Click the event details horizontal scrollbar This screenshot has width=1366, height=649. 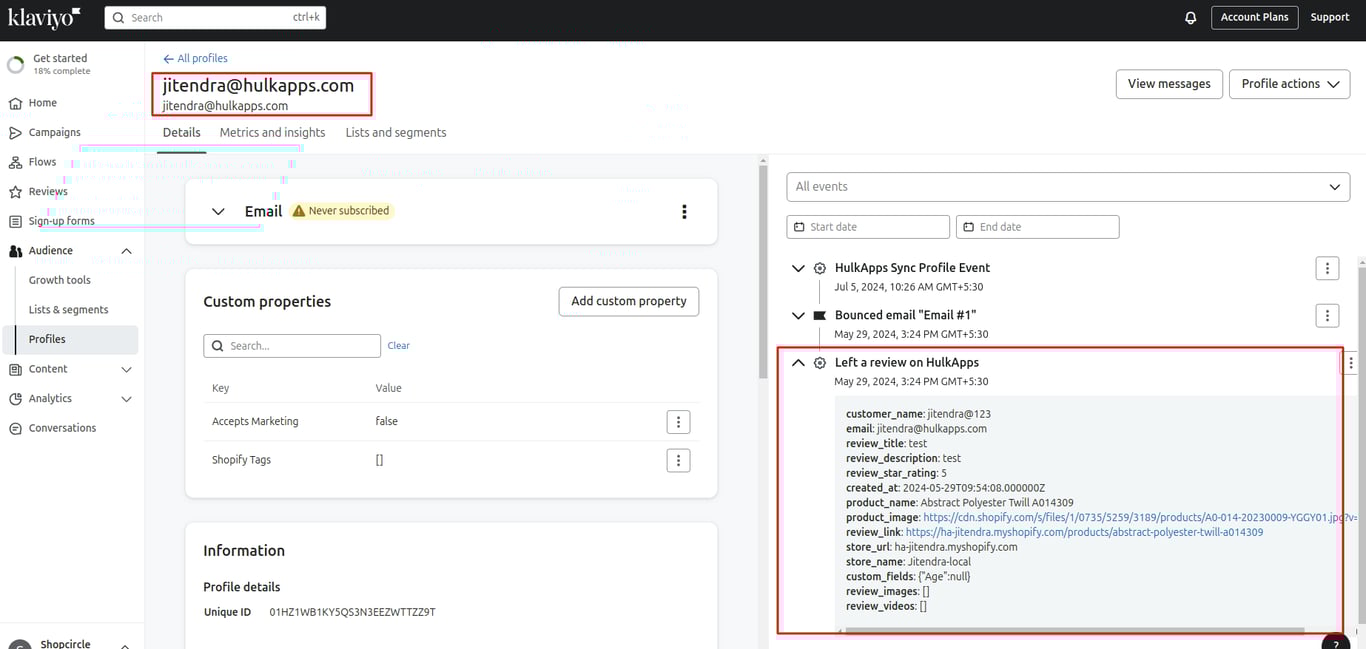1074,631
